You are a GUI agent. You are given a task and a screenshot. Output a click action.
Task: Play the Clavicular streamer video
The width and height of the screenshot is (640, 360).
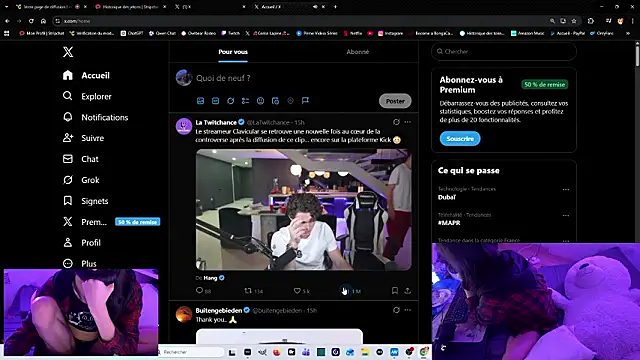point(304,210)
